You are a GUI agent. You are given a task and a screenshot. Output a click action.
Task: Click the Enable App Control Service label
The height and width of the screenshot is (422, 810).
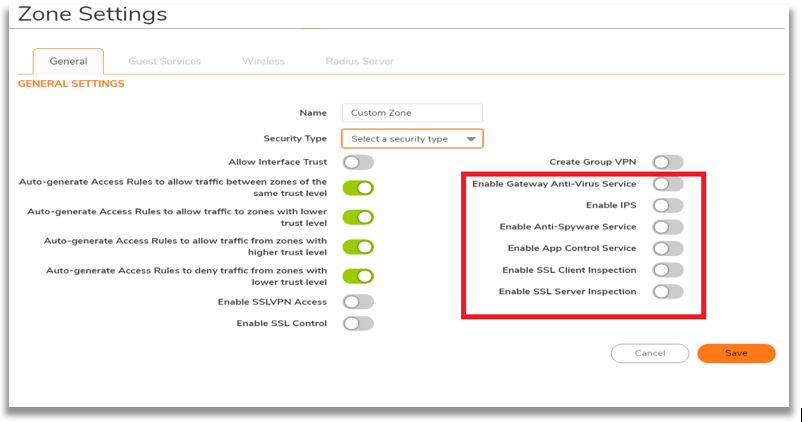tap(572, 248)
